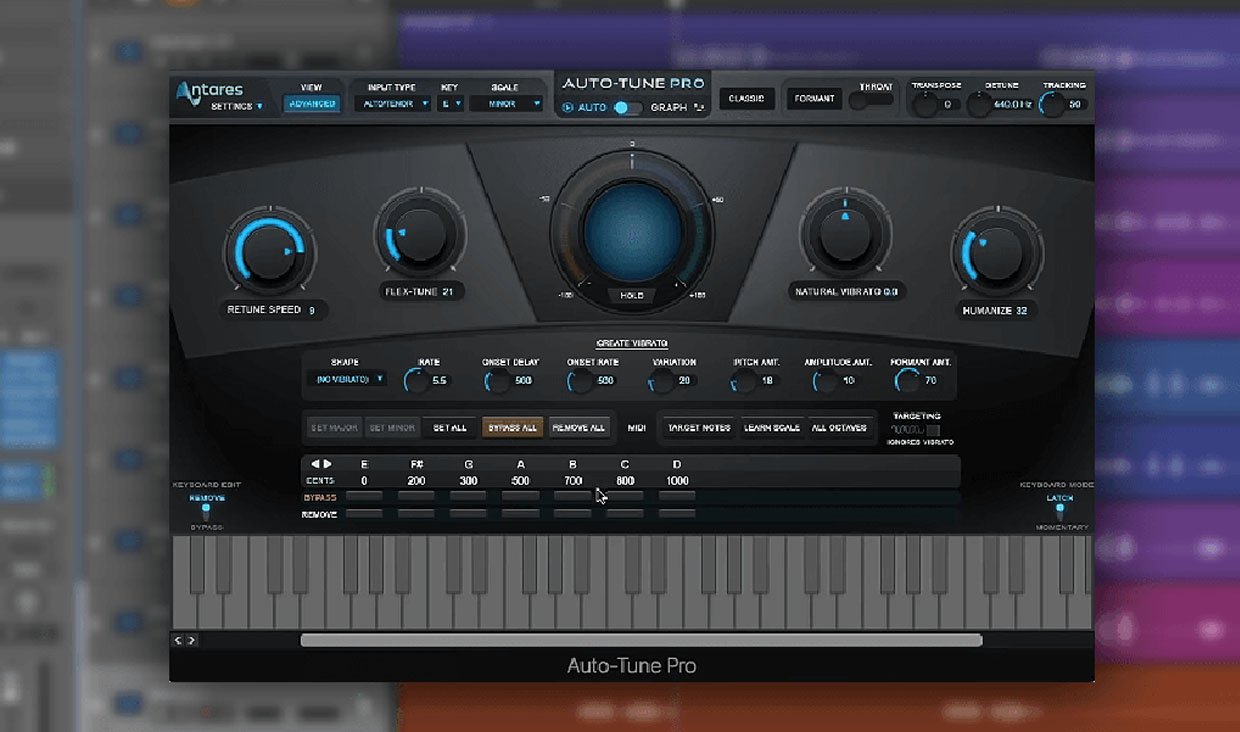Enable Classic mode button
The height and width of the screenshot is (732, 1240).
pos(746,98)
